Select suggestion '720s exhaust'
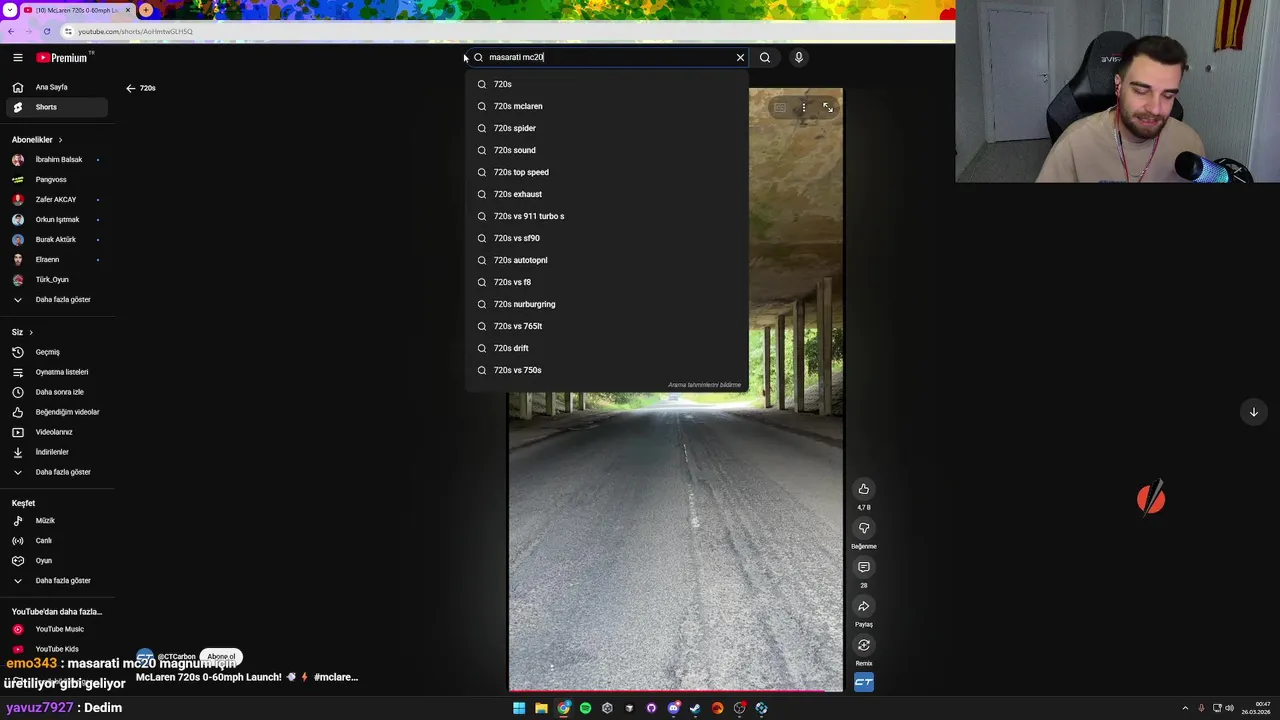The height and width of the screenshot is (720, 1280). pos(607,194)
